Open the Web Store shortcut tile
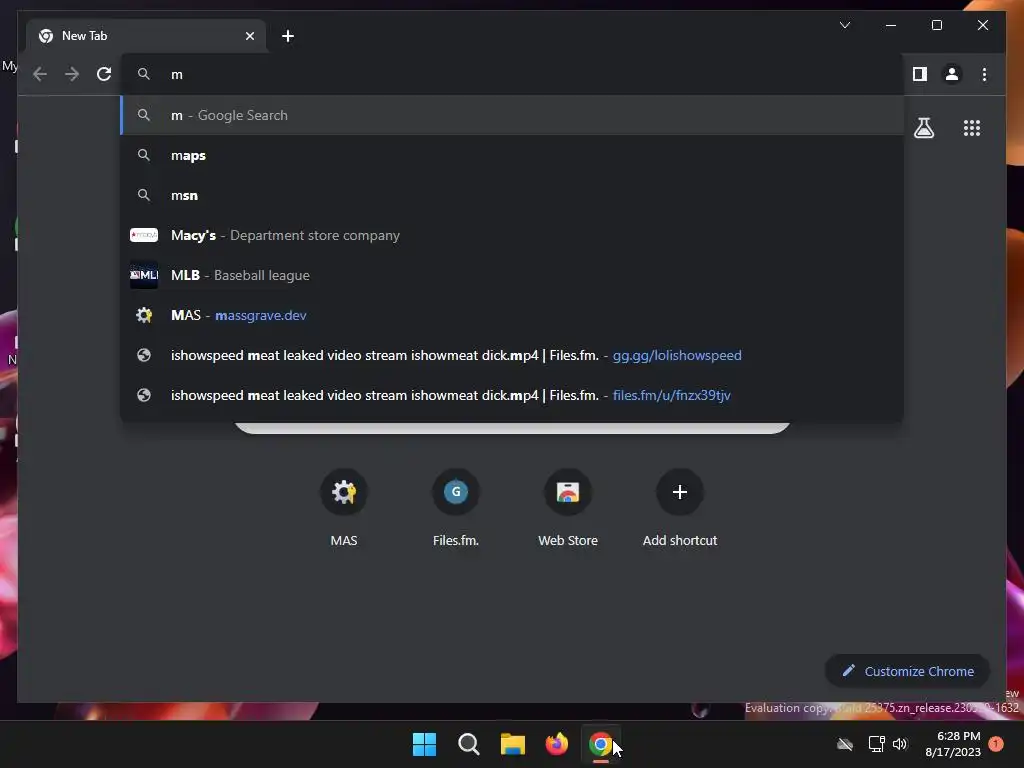This screenshot has width=1024, height=768. click(568, 508)
